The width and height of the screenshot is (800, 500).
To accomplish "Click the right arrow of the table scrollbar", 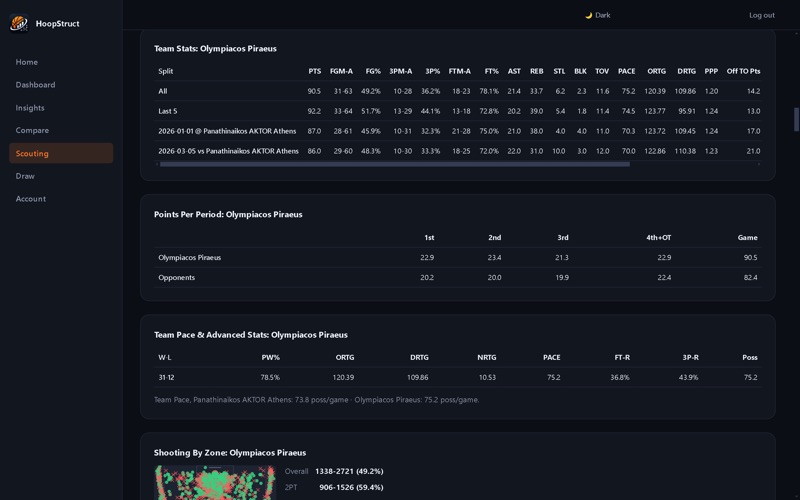I will pos(759,164).
